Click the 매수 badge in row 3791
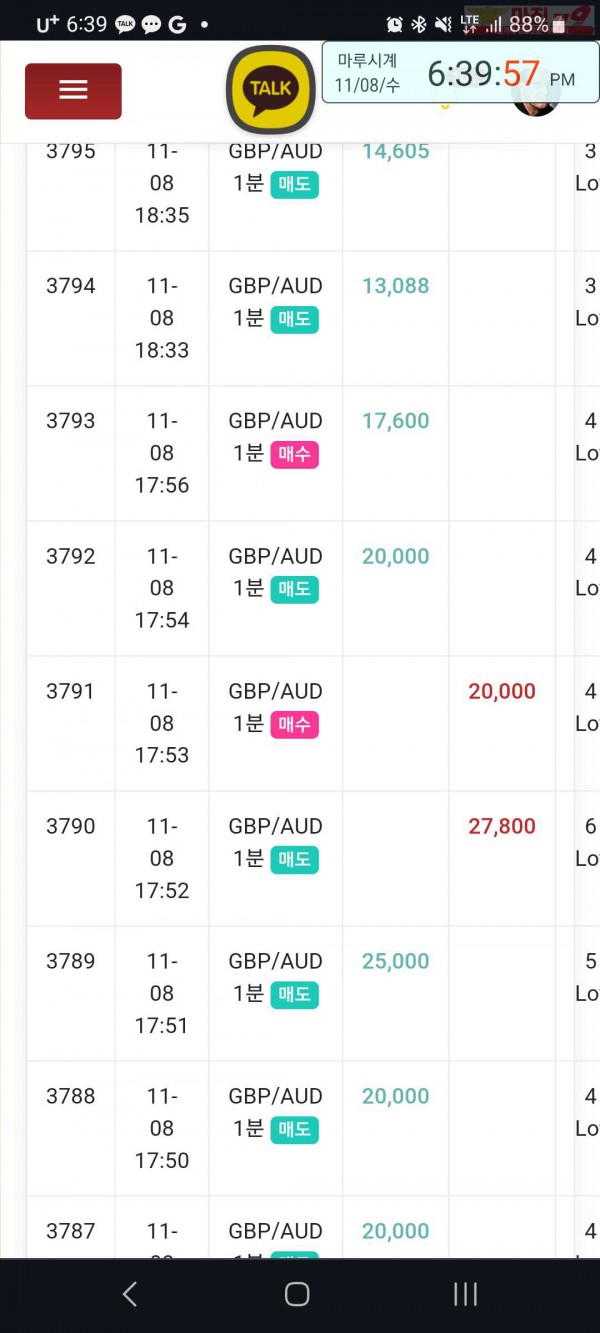The width and height of the screenshot is (600, 1333). click(x=294, y=724)
